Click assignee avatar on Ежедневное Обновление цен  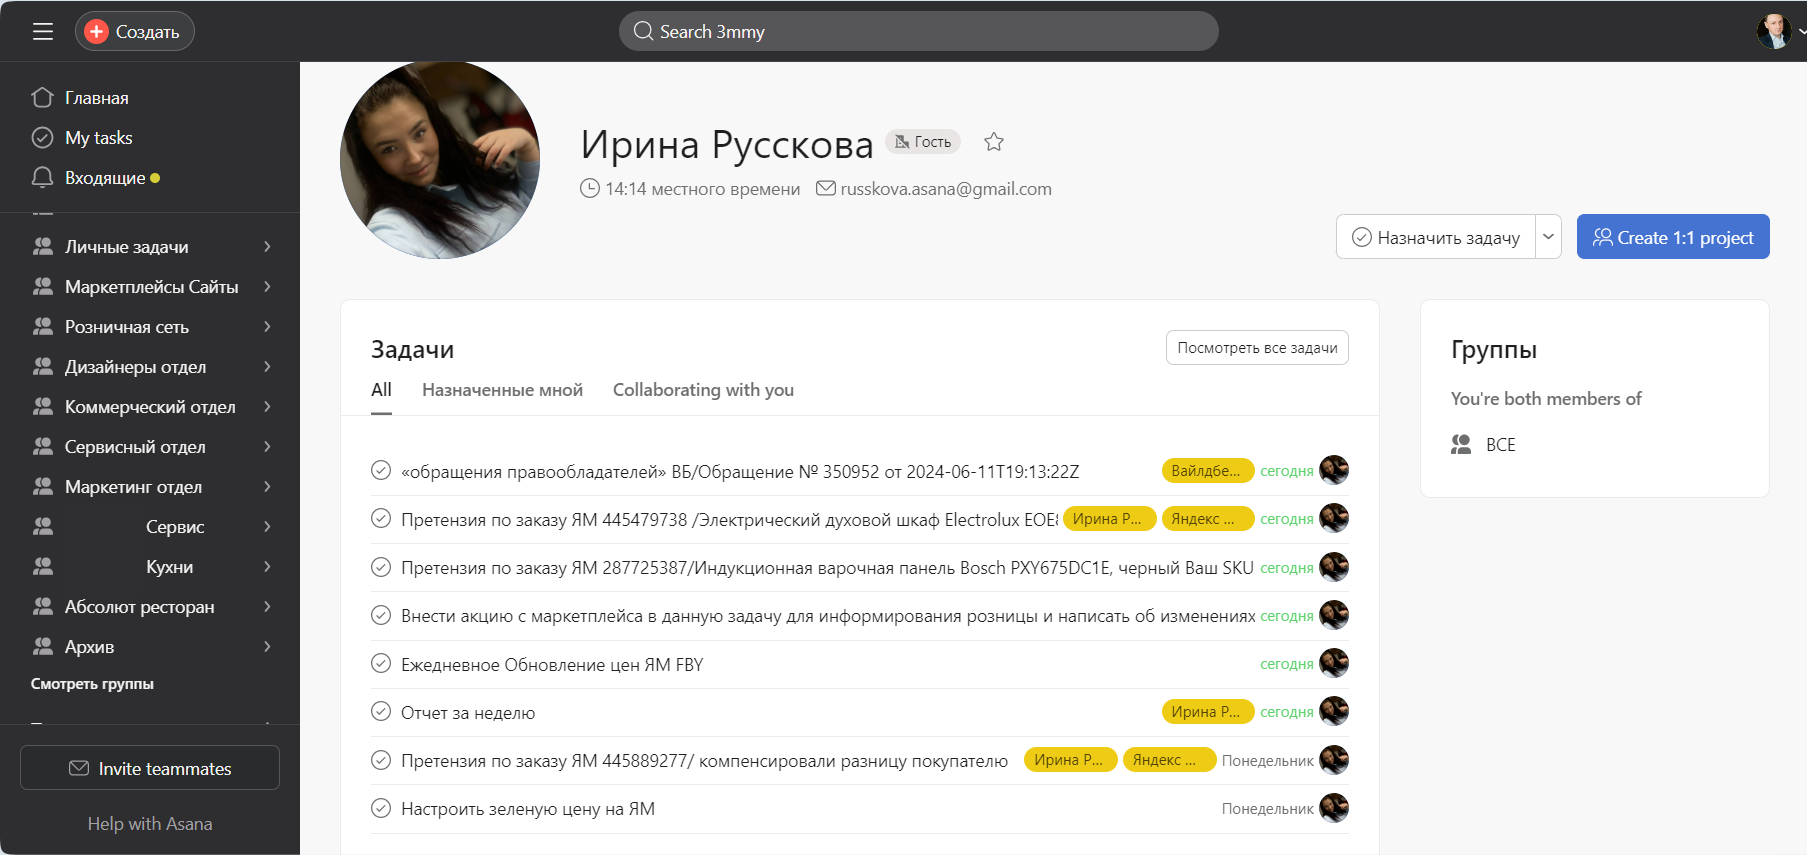tap(1334, 663)
